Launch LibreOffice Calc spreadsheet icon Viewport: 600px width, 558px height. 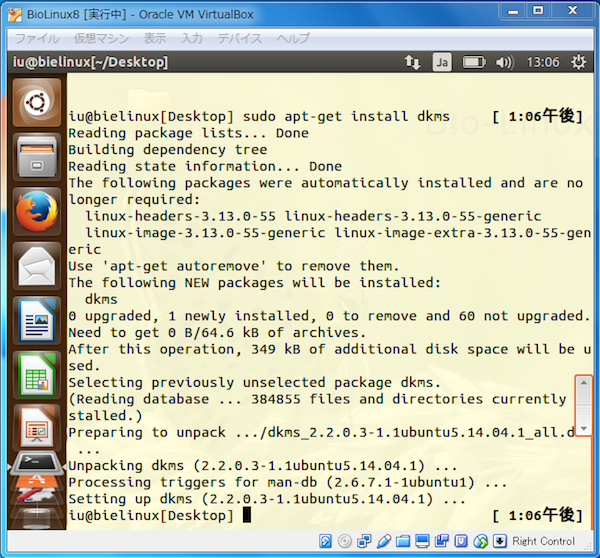37,375
